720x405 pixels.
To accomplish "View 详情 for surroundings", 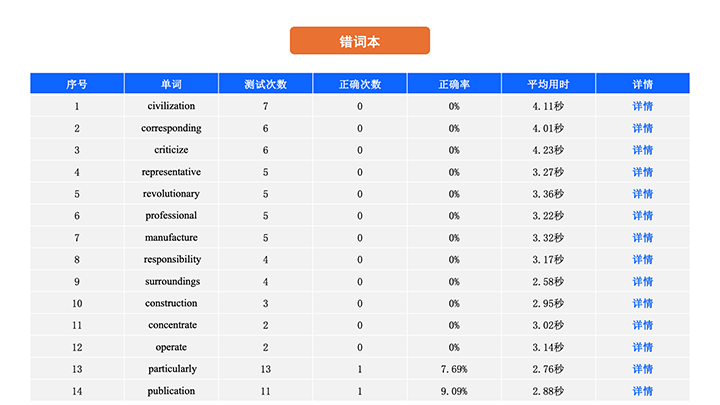I will (x=642, y=282).
